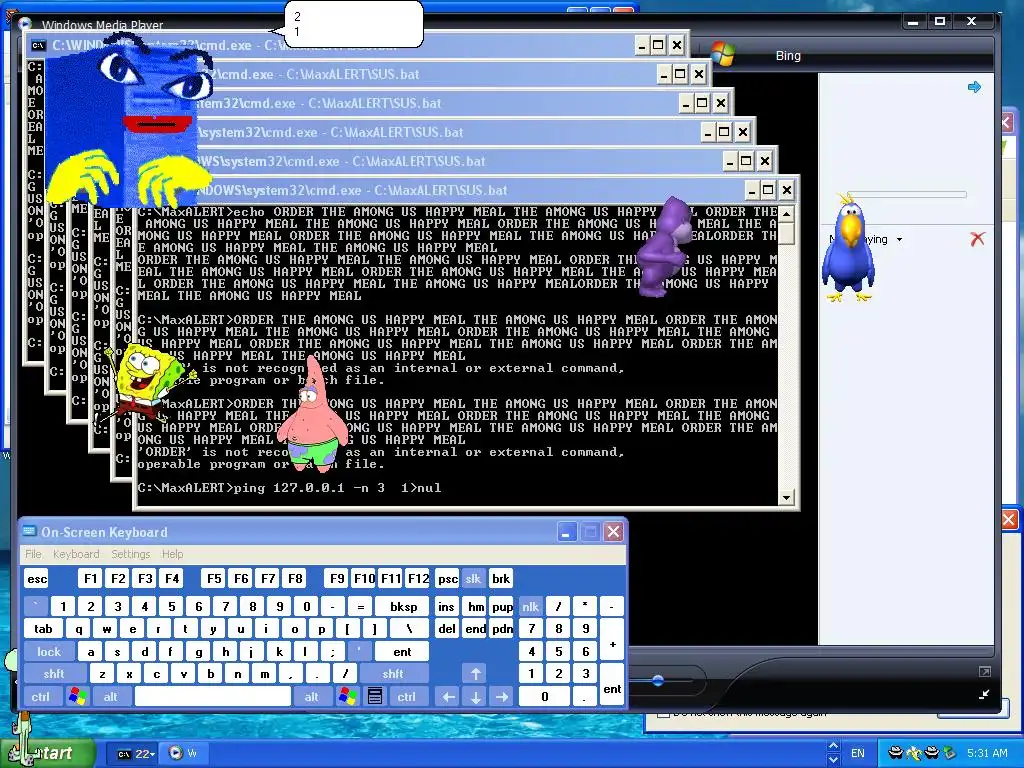The width and height of the screenshot is (1024, 768).
Task: Click the application menu key on On-Screen Keyboard
Action: (x=375, y=696)
